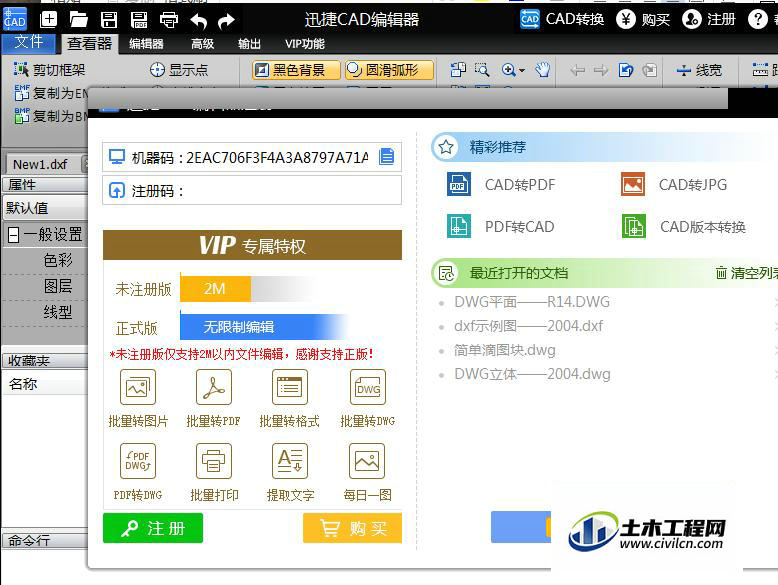The image size is (778, 585).
Task: Click the 线宽 tool
Action: tap(699, 70)
